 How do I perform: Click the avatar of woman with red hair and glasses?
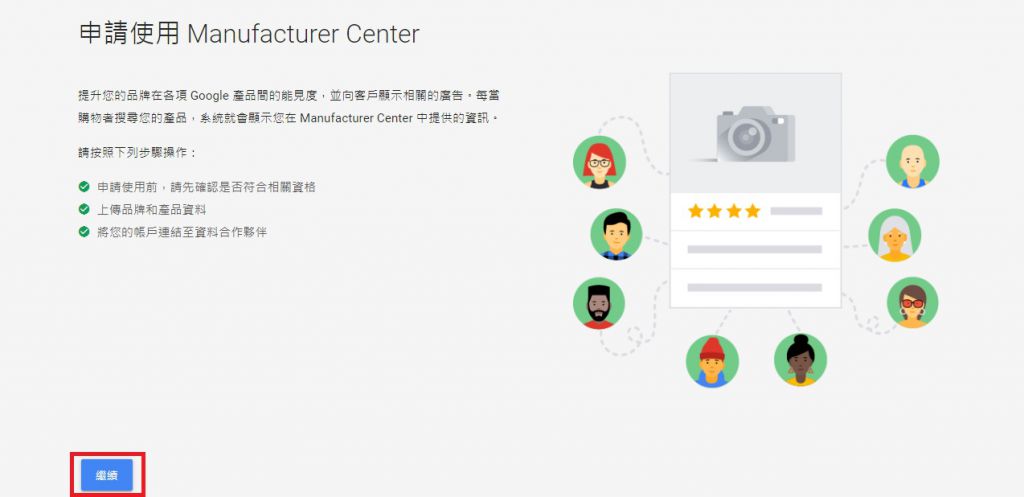click(600, 163)
